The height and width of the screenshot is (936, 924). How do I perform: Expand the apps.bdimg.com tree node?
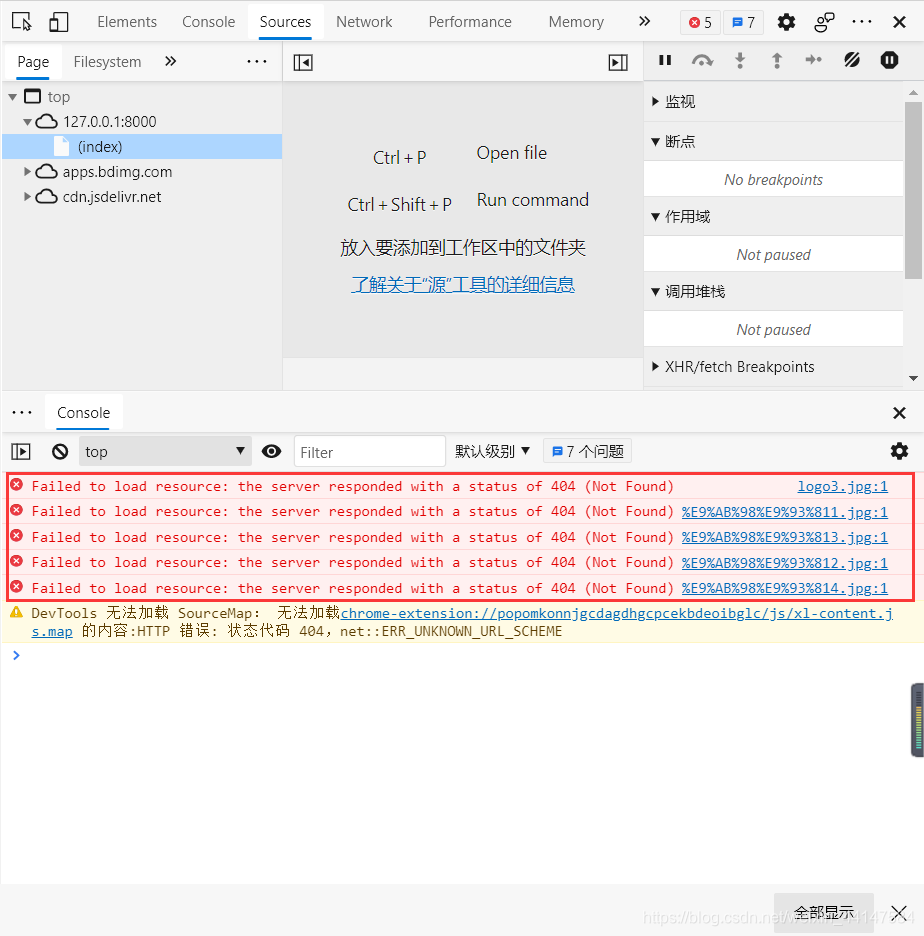[x=29, y=171]
